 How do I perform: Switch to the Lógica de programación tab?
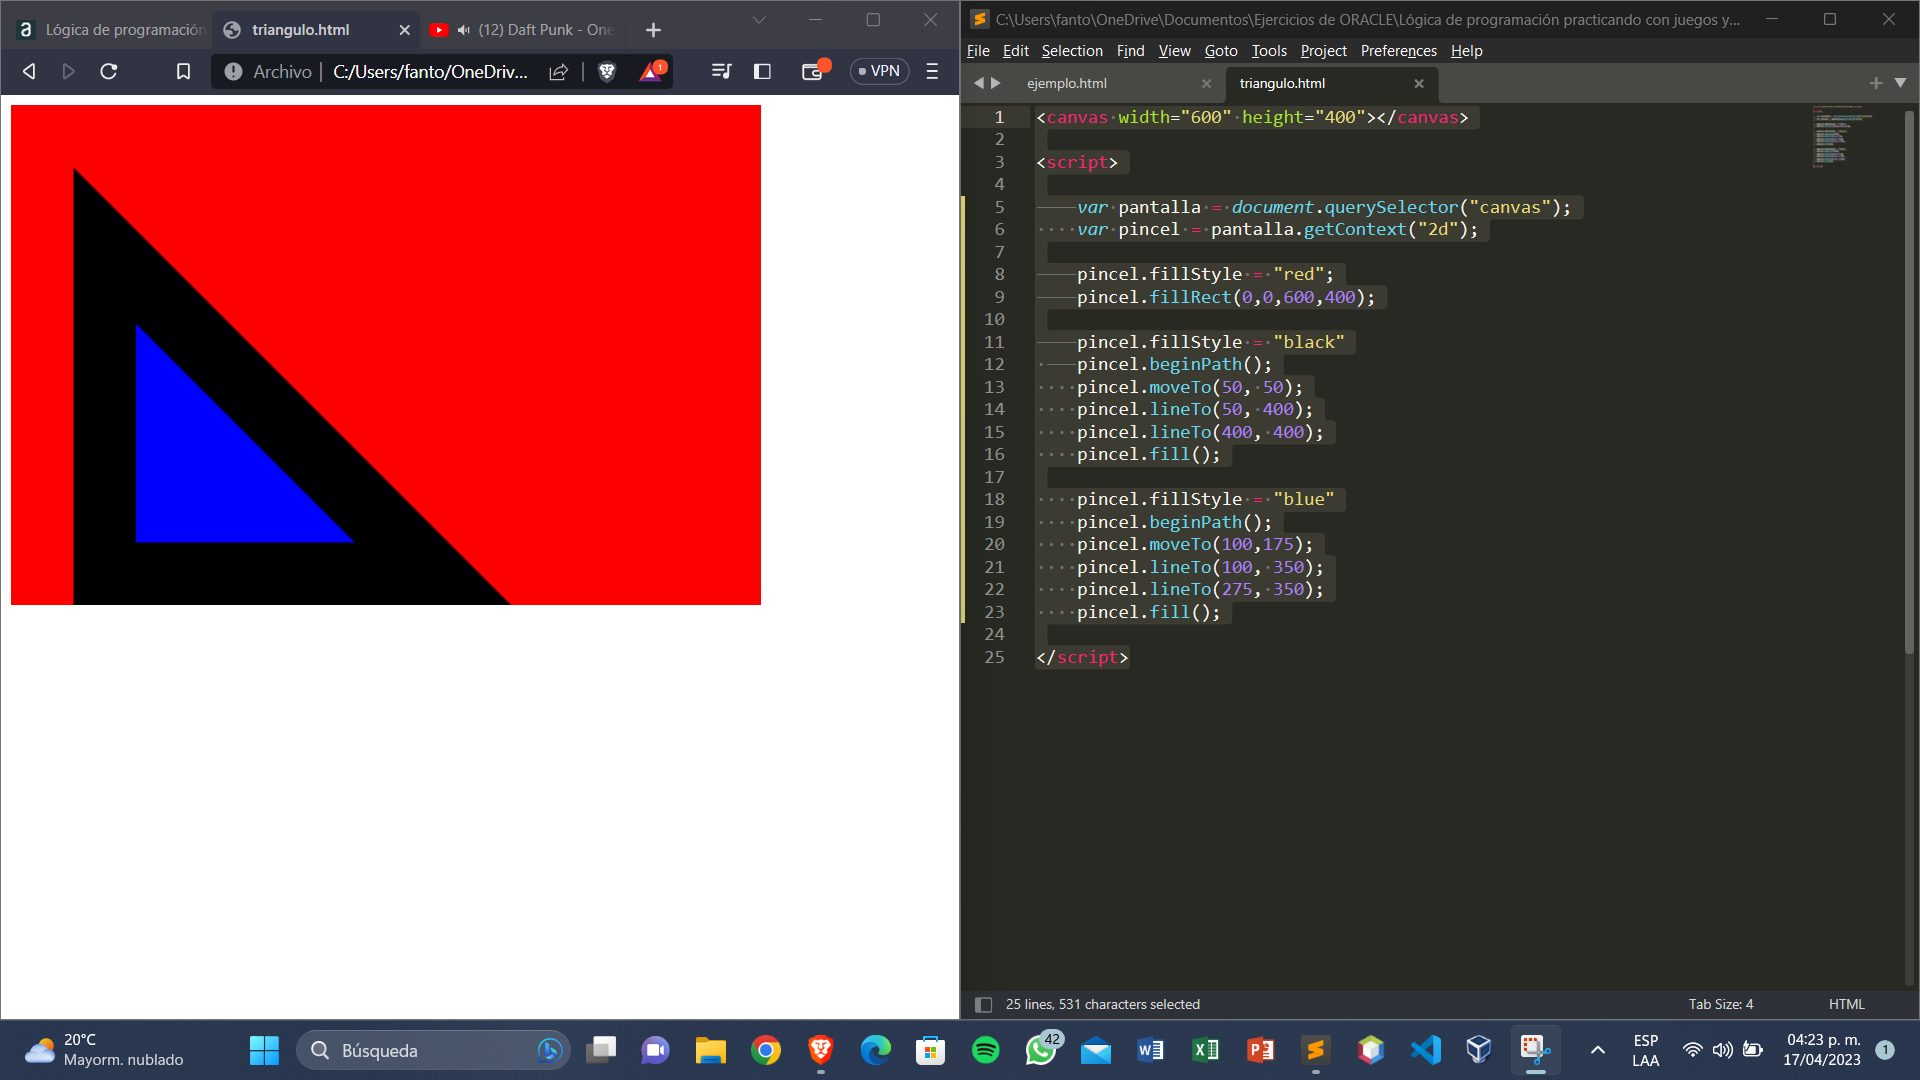pyautogui.click(x=110, y=30)
